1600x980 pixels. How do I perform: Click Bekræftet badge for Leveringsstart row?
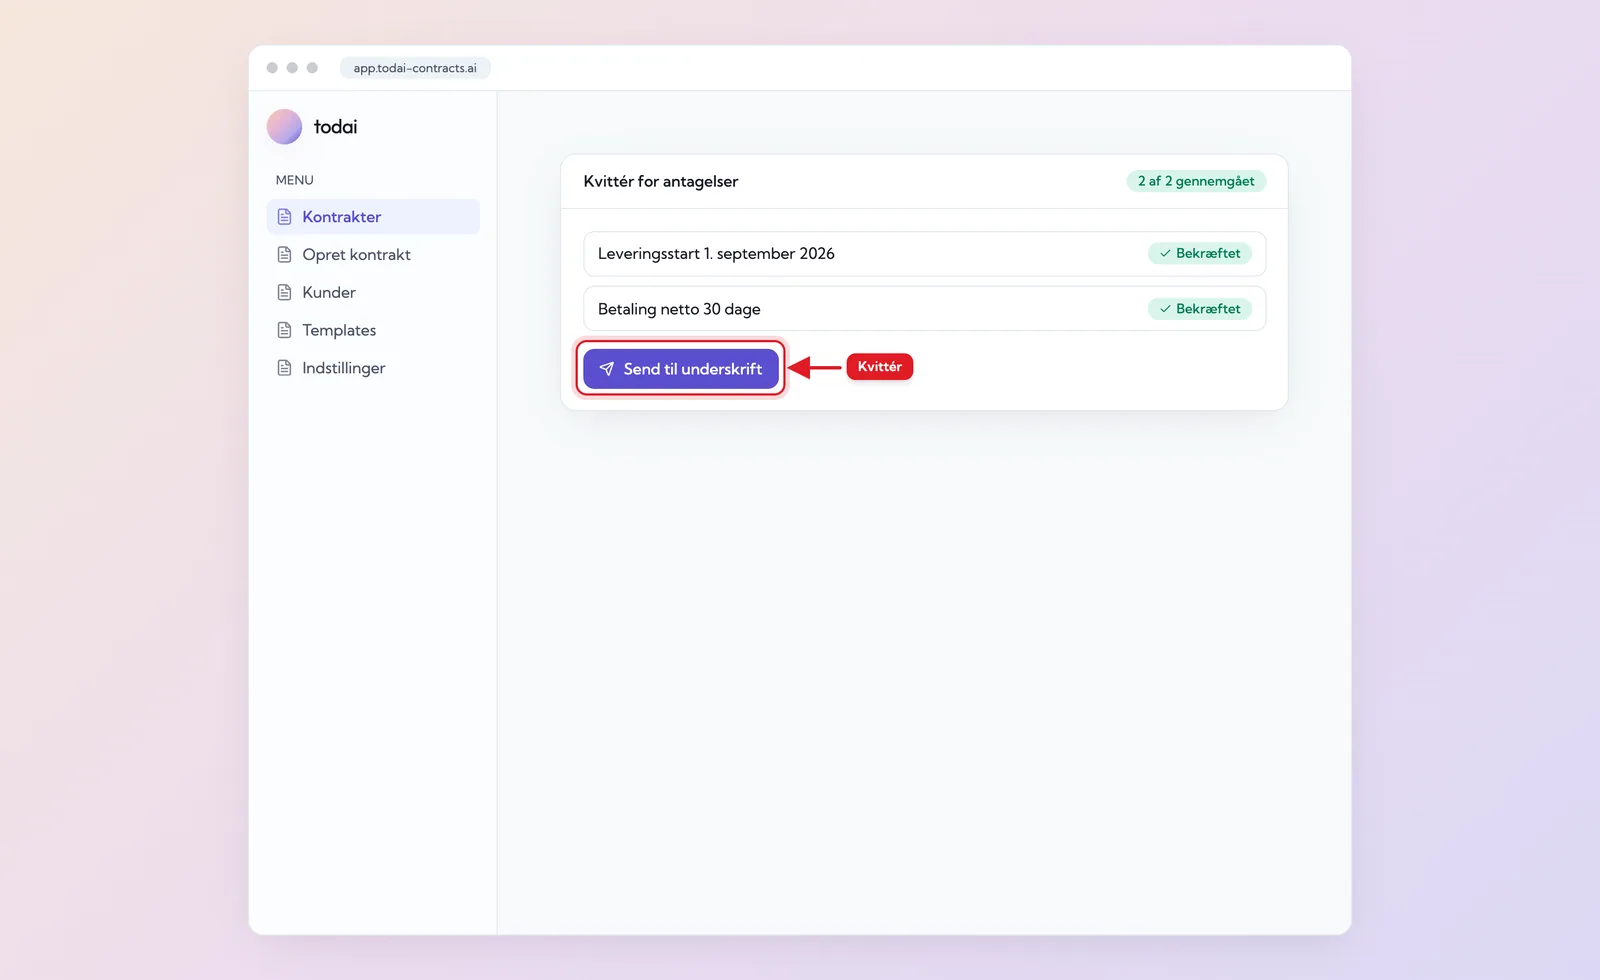click(x=1199, y=254)
